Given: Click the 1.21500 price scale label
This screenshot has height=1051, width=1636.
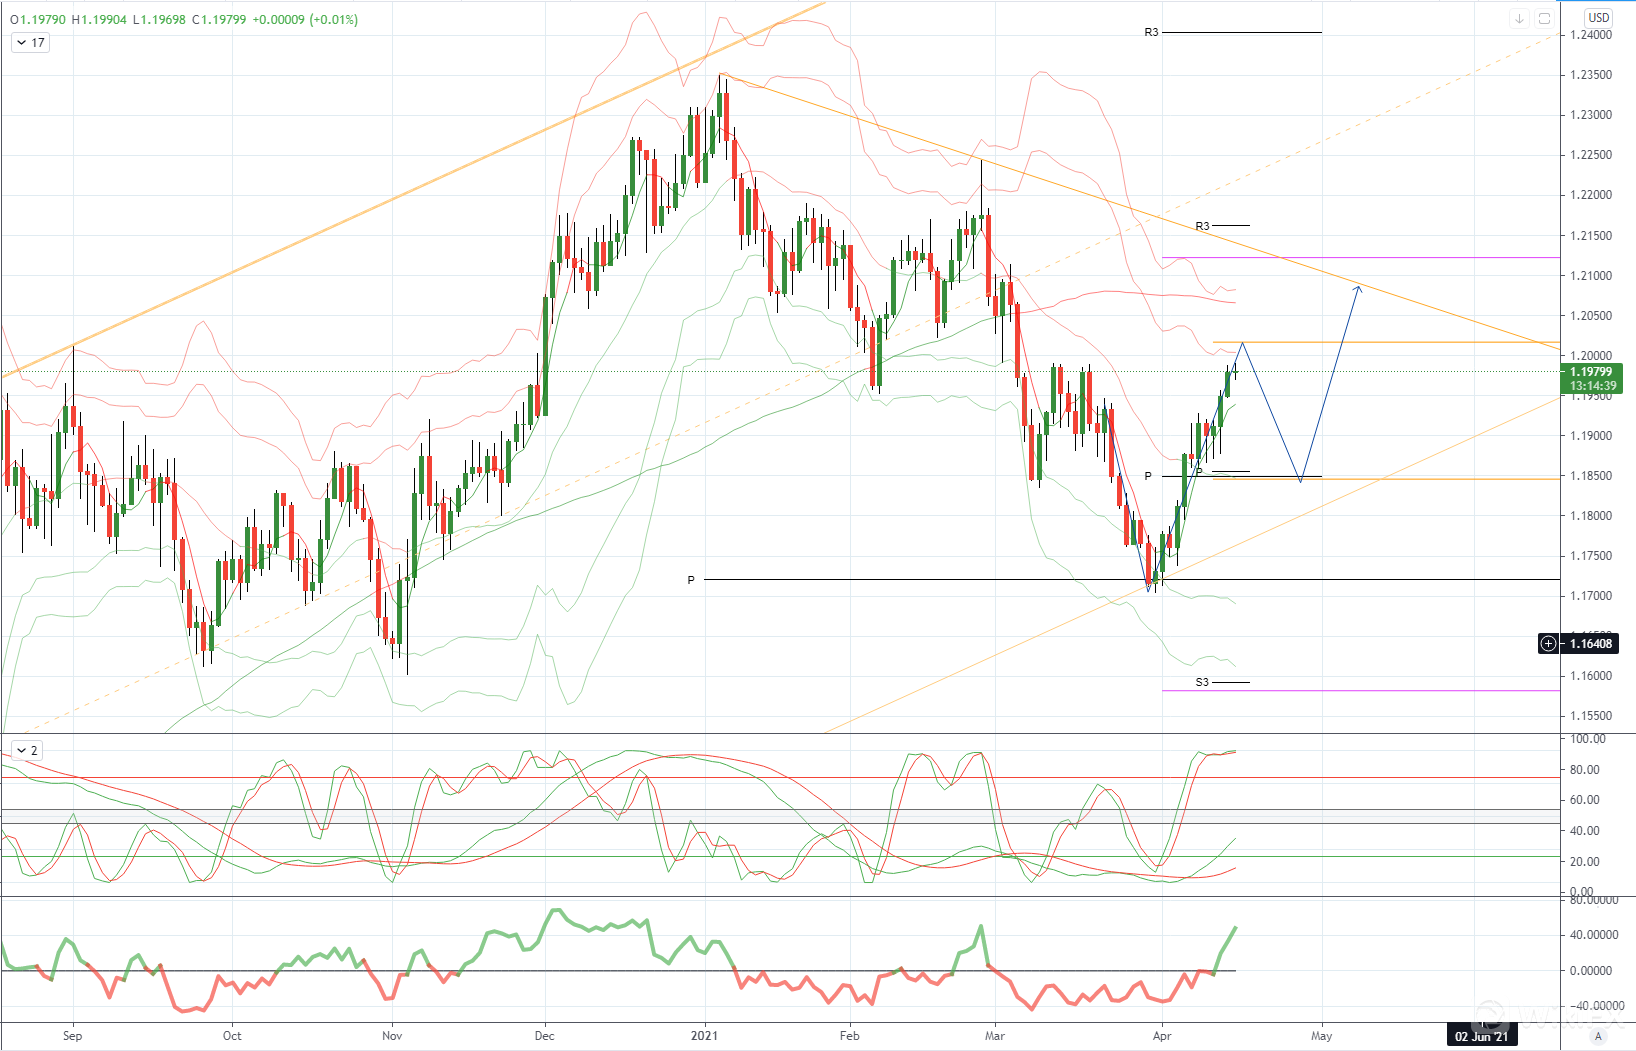Looking at the screenshot, I should [1591, 236].
